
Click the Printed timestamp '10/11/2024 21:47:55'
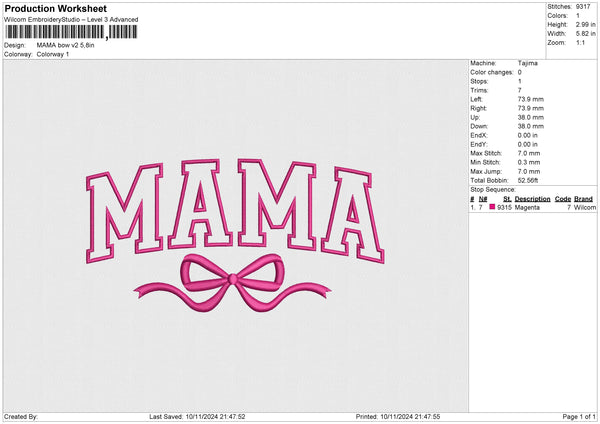click(x=410, y=417)
